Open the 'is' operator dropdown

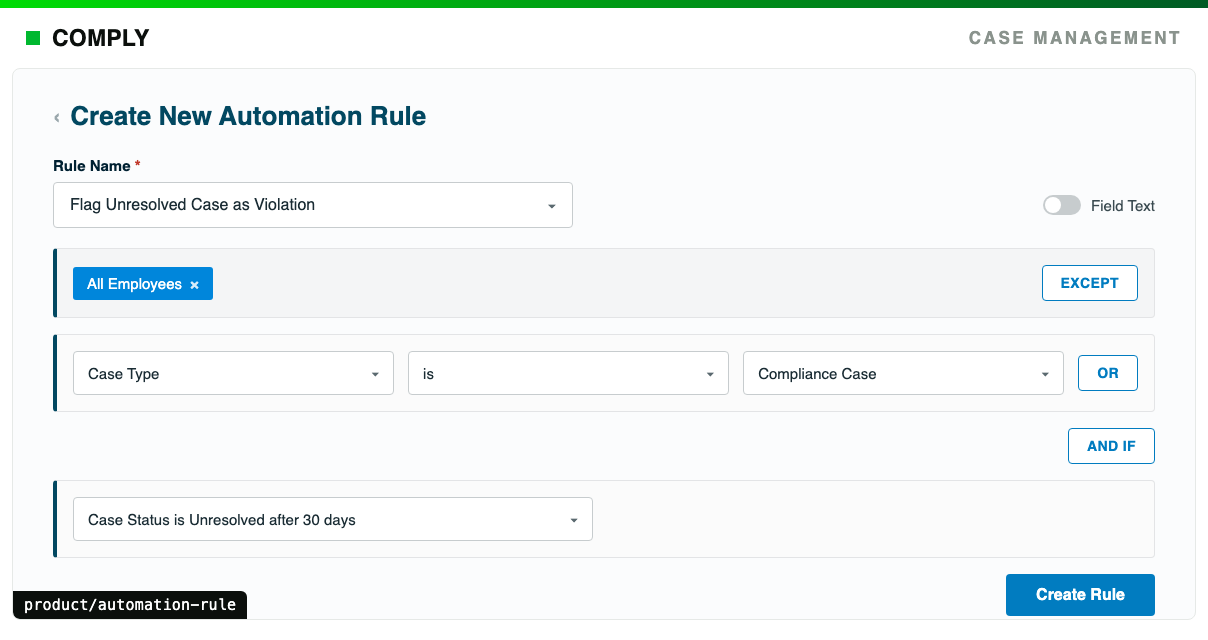(x=568, y=374)
